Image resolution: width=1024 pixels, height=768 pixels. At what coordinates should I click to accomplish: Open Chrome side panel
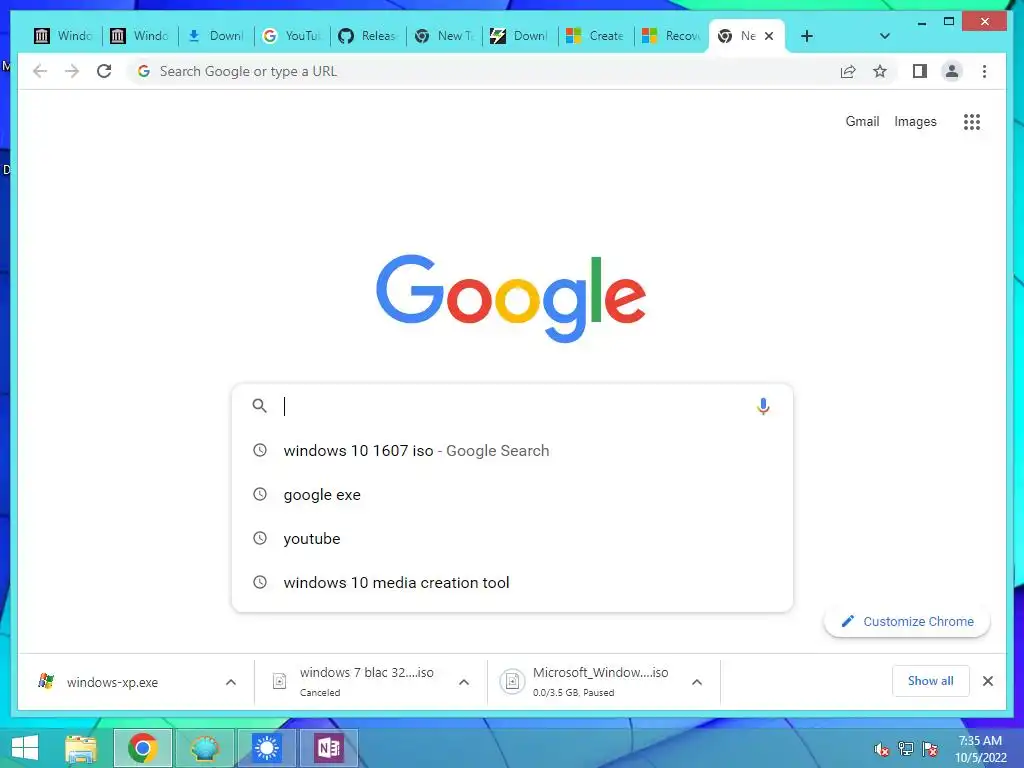[920, 71]
